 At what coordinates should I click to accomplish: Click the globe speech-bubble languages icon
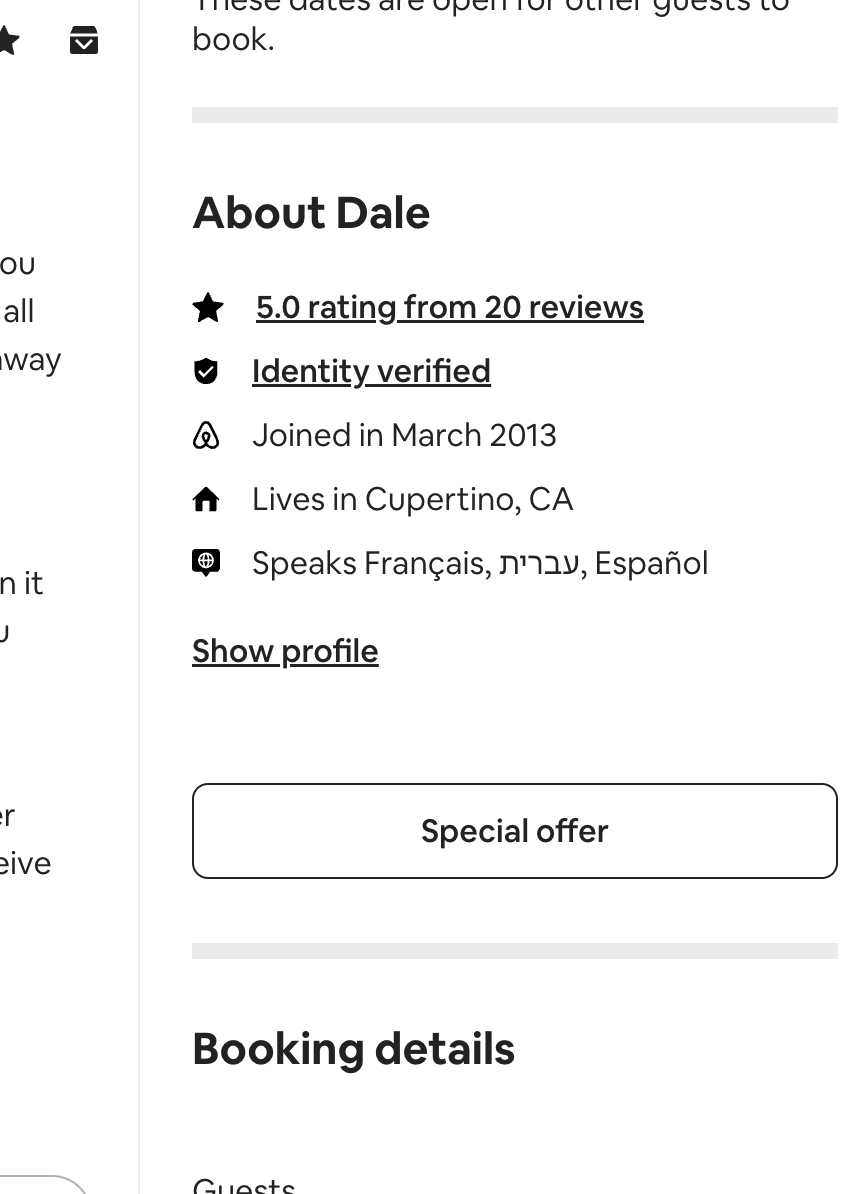click(206, 563)
